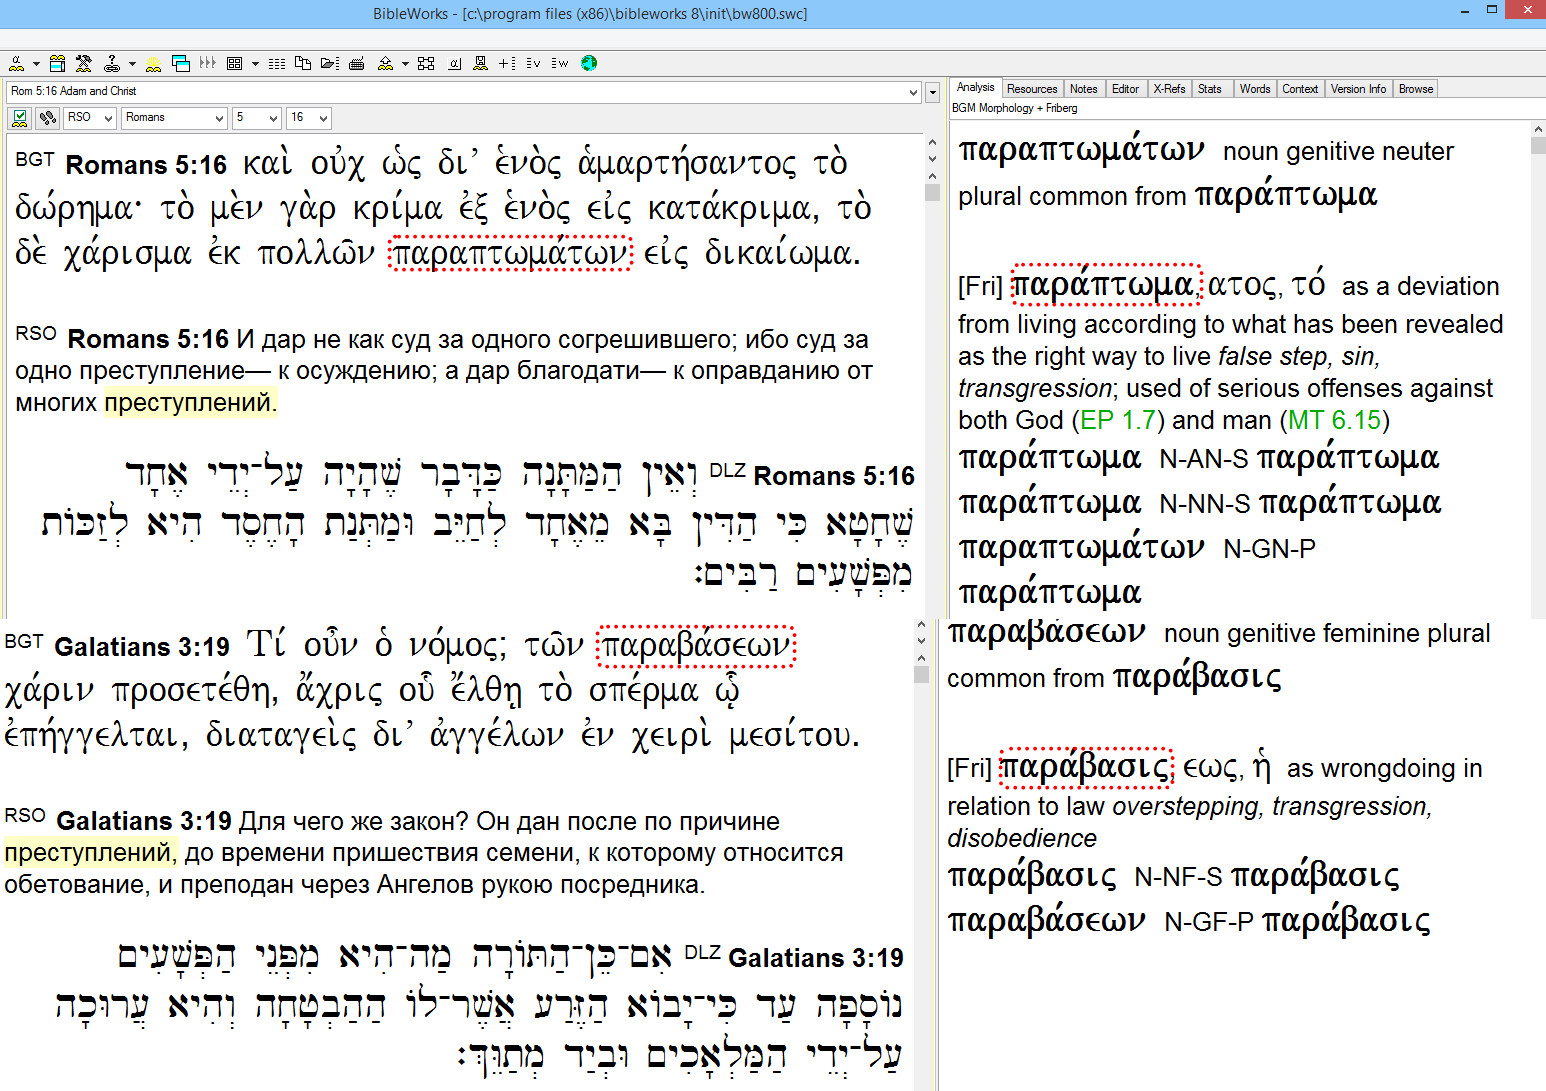The image size is (1546, 1091).
Task: Open dropdown arrow next to grid layout icon
Action: (x=255, y=64)
